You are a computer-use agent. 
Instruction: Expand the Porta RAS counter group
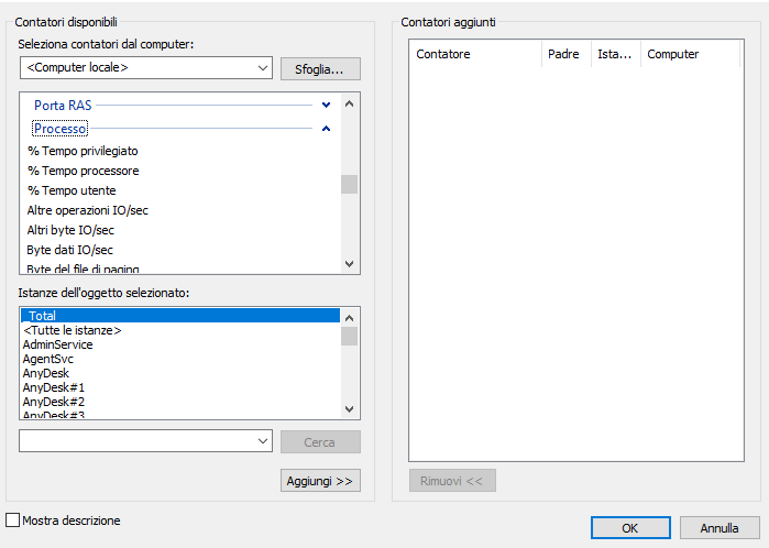[x=325, y=104]
